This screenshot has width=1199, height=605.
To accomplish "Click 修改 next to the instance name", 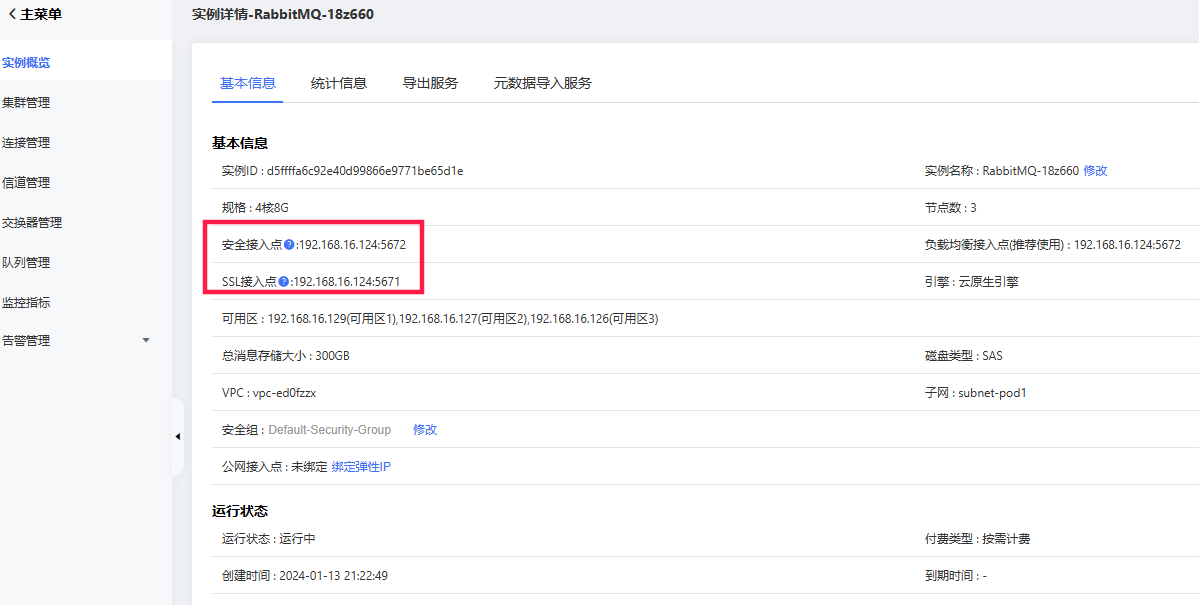I will tap(1095, 171).
